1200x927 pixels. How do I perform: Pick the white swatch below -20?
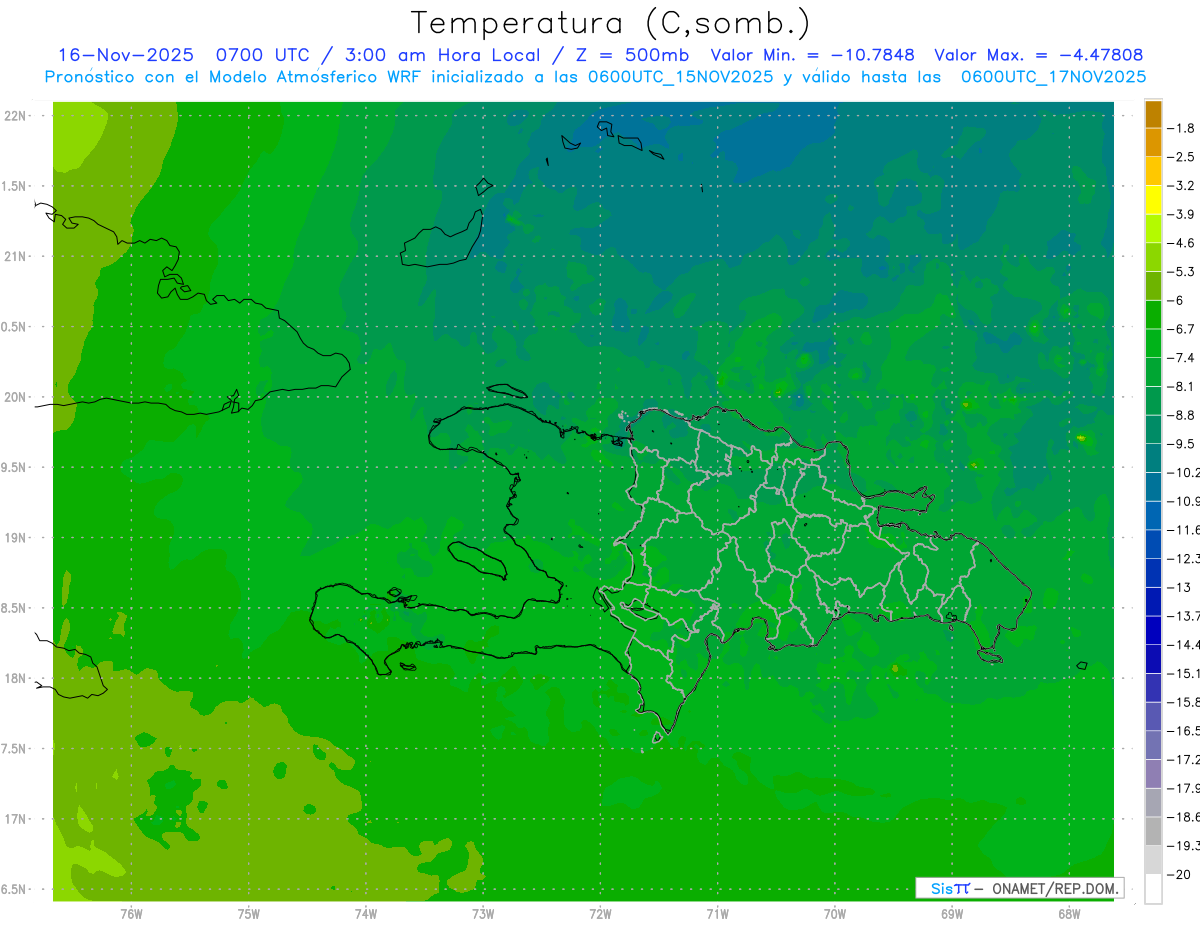[1153, 889]
